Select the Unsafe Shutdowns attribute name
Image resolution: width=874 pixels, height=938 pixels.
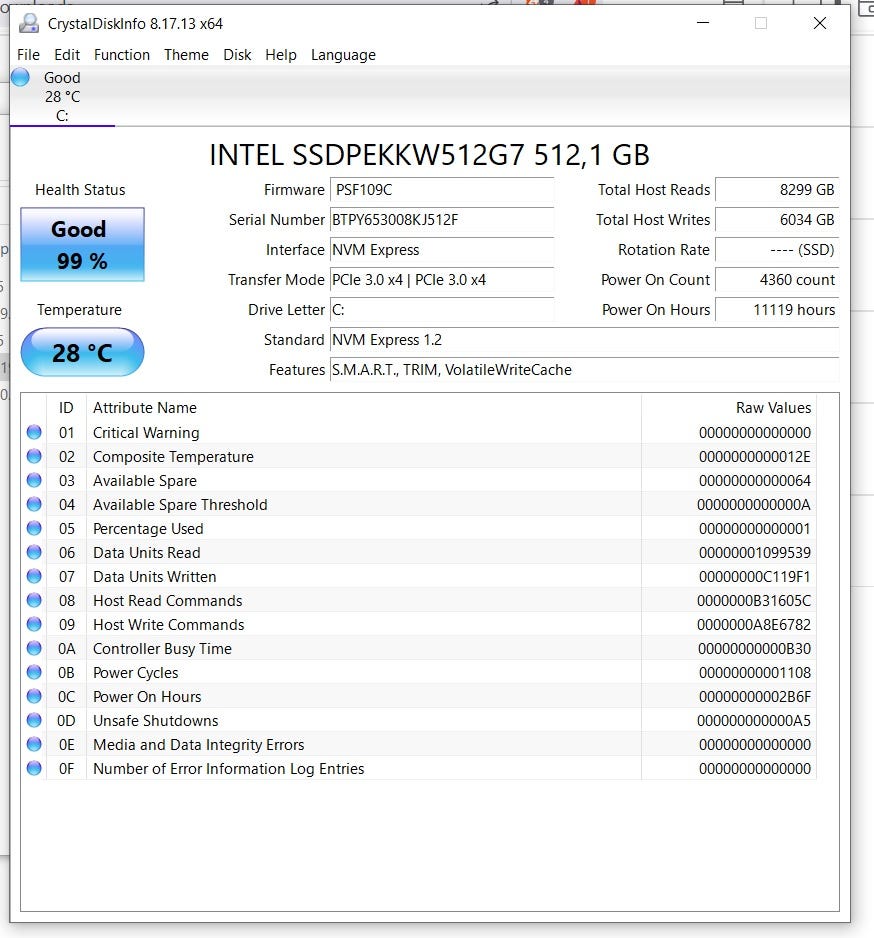click(x=156, y=720)
